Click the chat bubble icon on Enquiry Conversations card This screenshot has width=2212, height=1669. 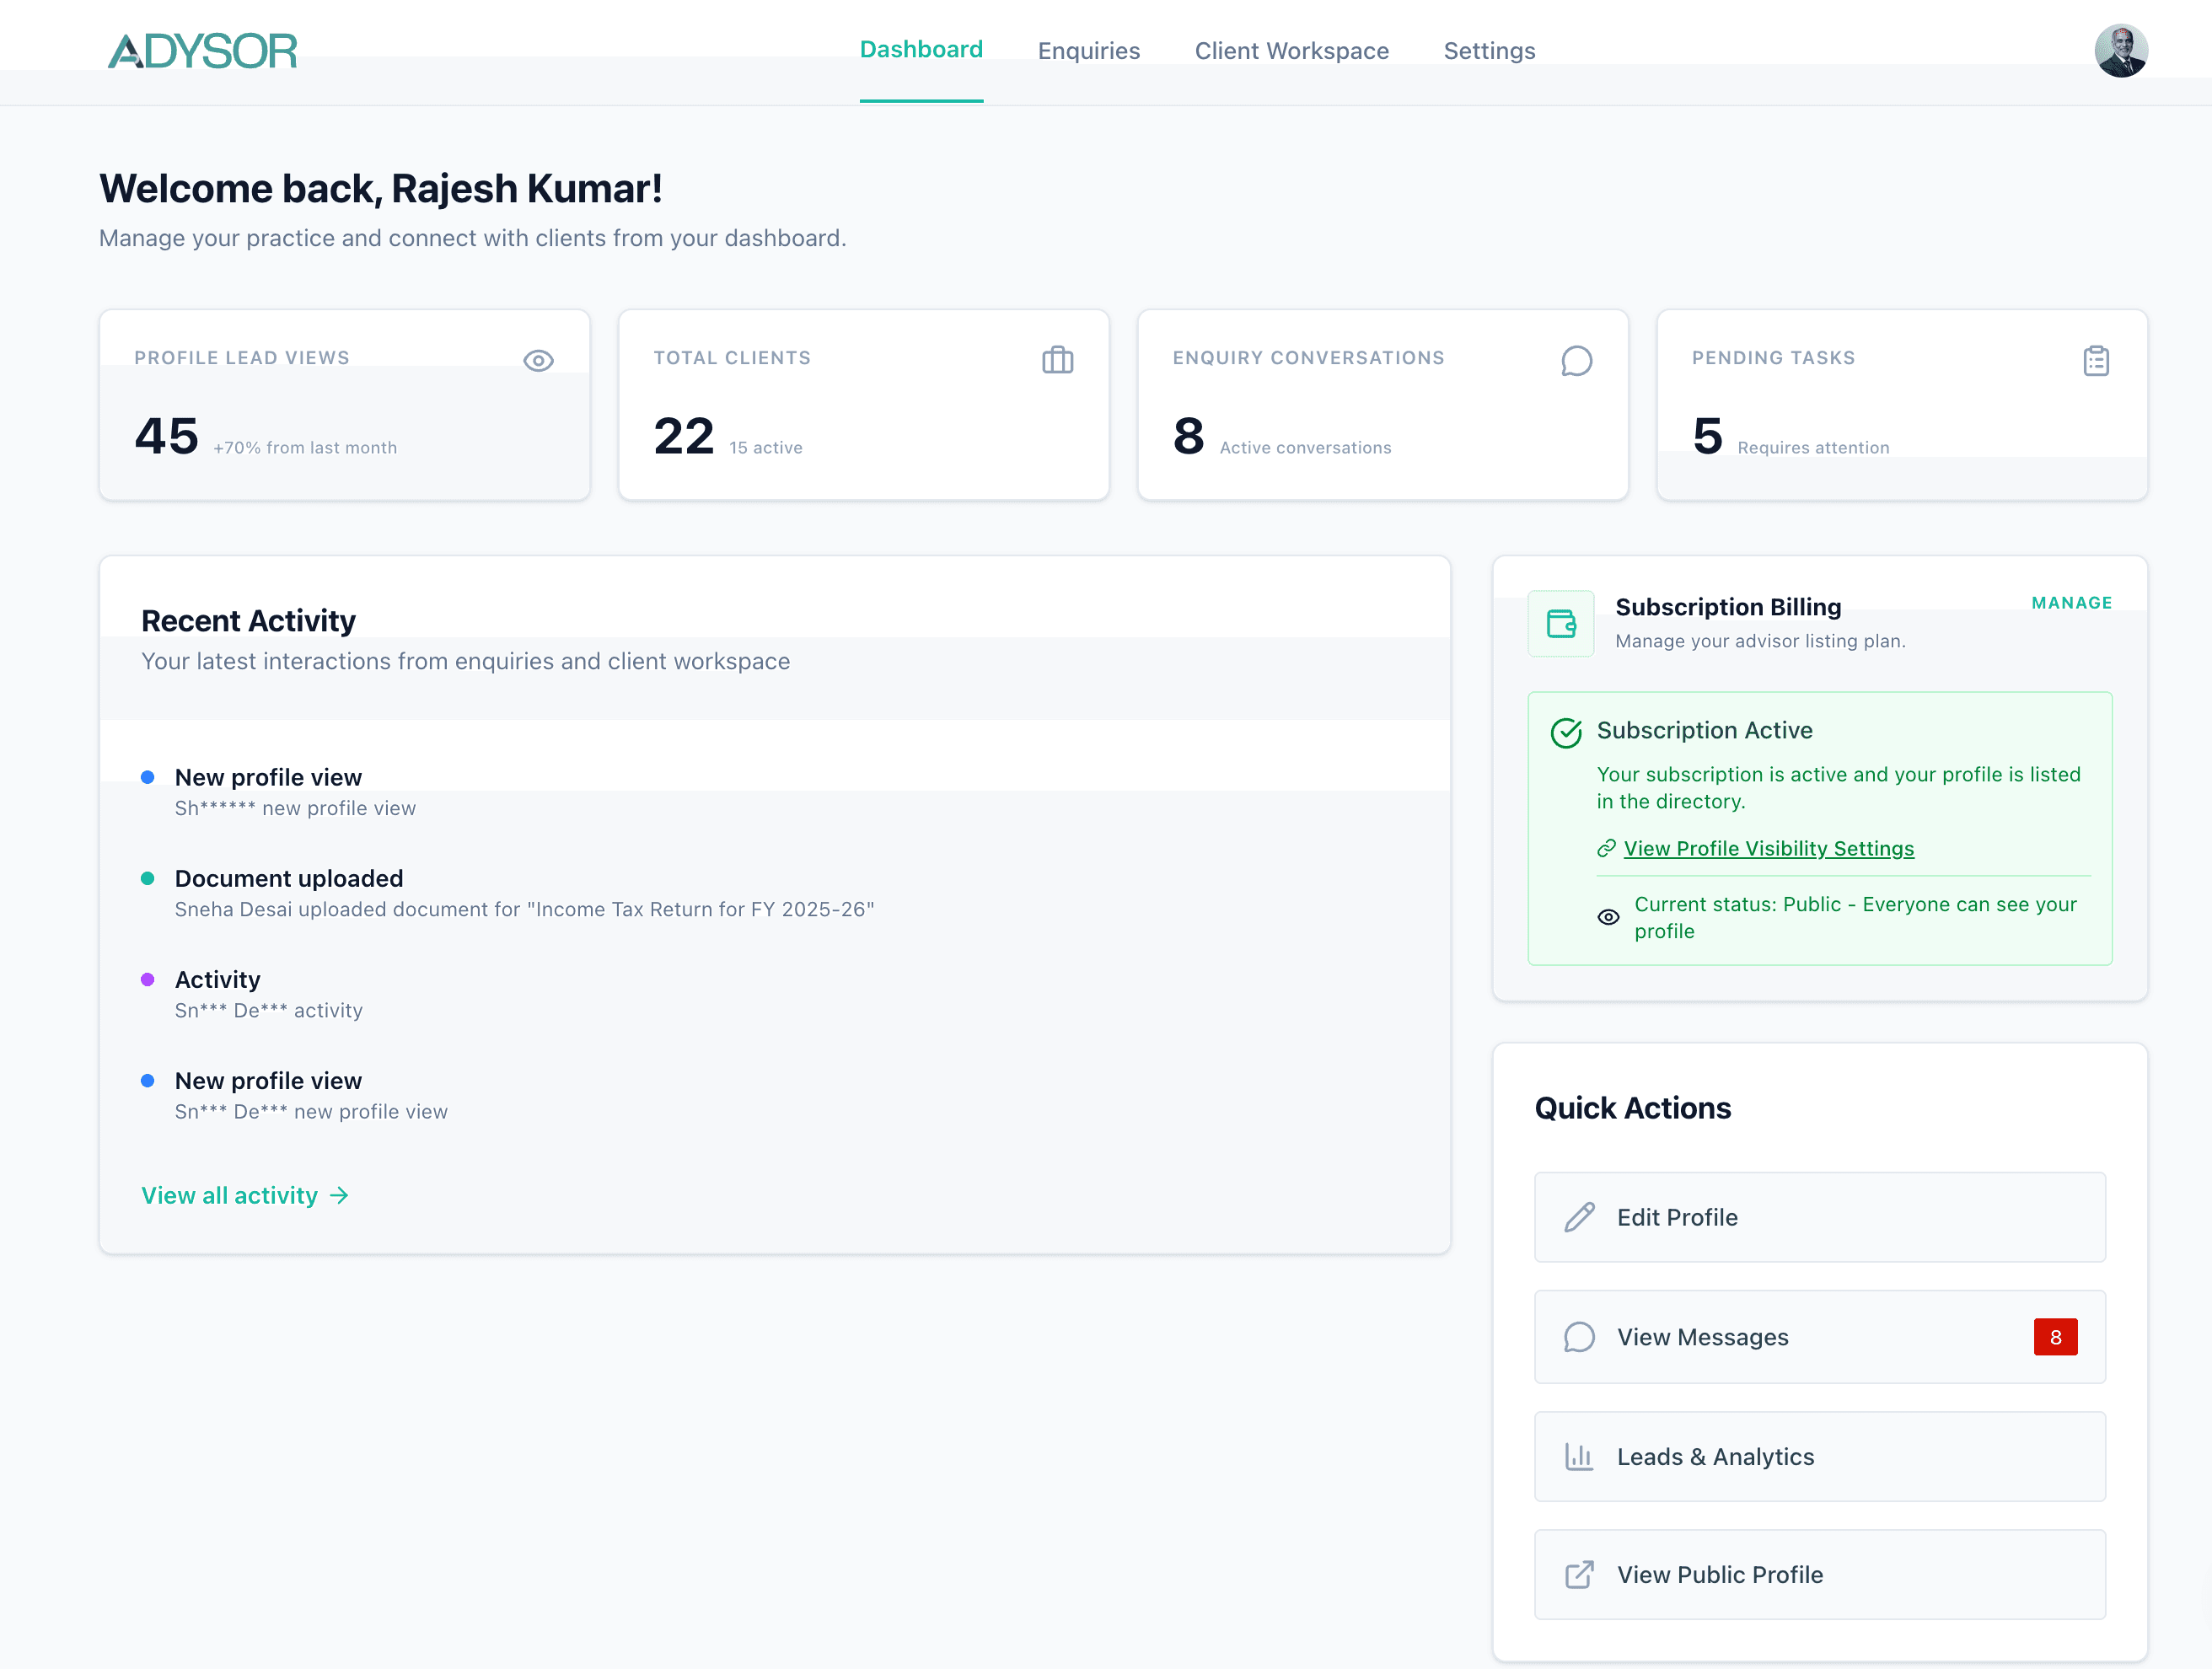(x=1576, y=362)
